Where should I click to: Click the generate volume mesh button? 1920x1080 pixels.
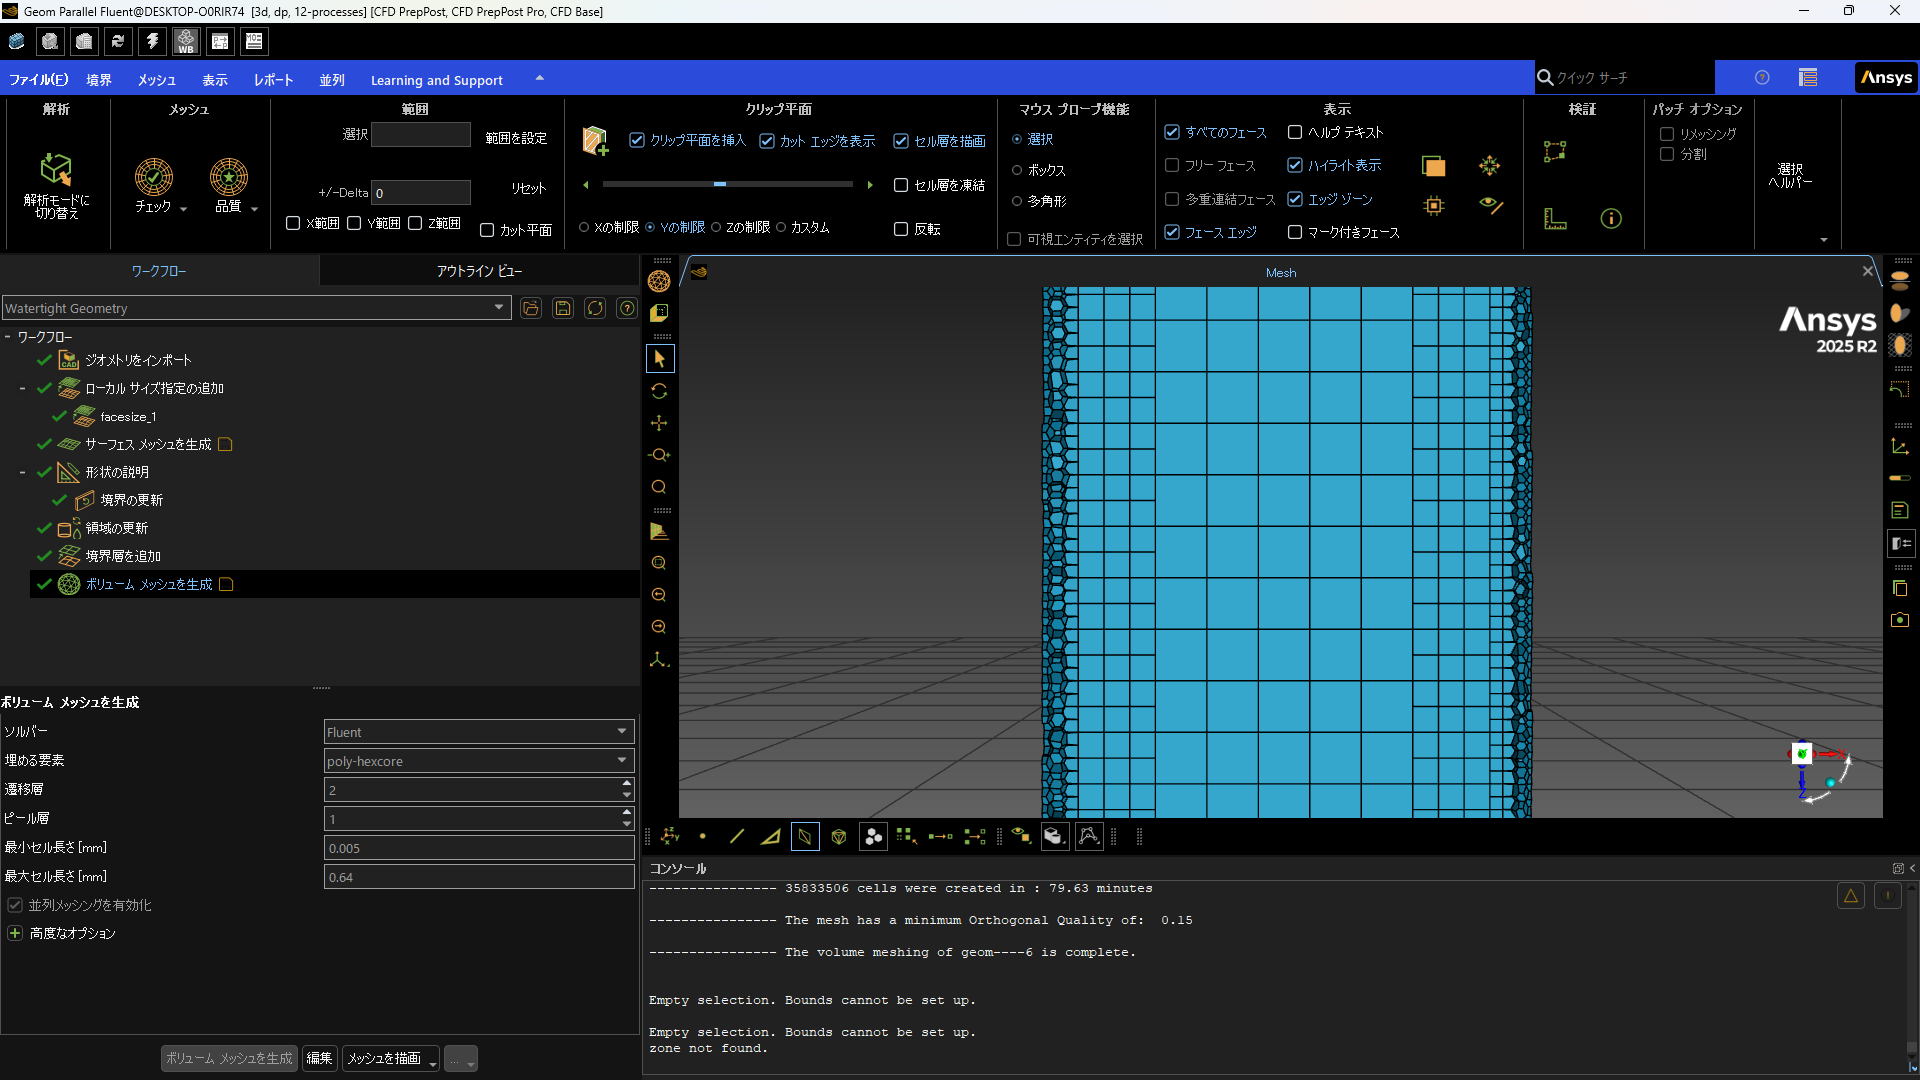pyautogui.click(x=229, y=1058)
